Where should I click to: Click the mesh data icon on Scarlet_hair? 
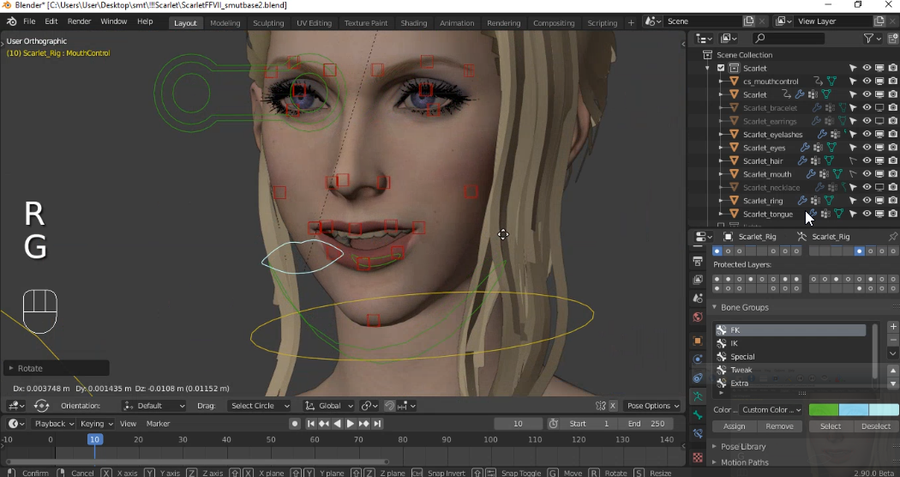click(x=829, y=161)
